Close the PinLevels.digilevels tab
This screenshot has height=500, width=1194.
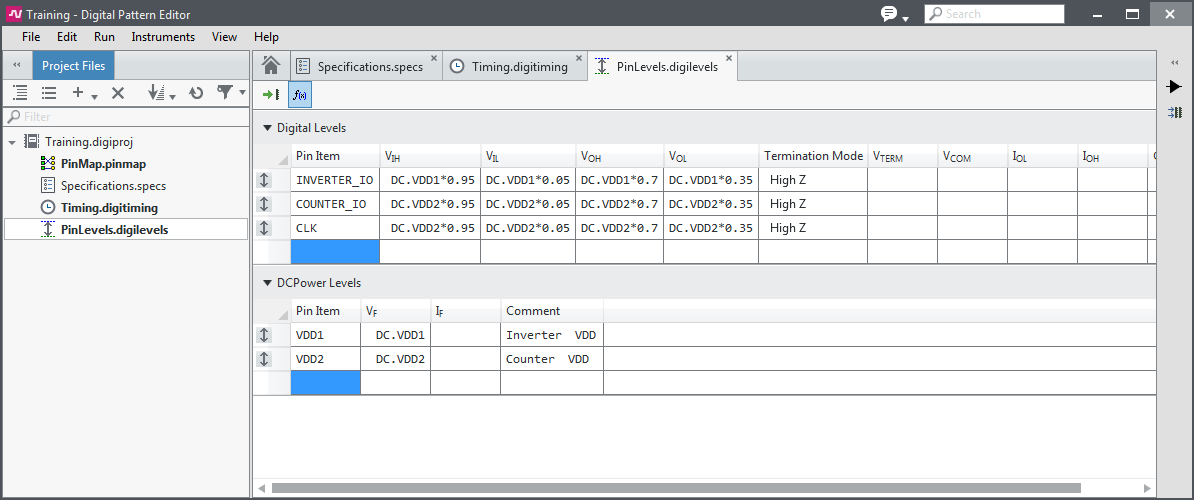(729, 58)
